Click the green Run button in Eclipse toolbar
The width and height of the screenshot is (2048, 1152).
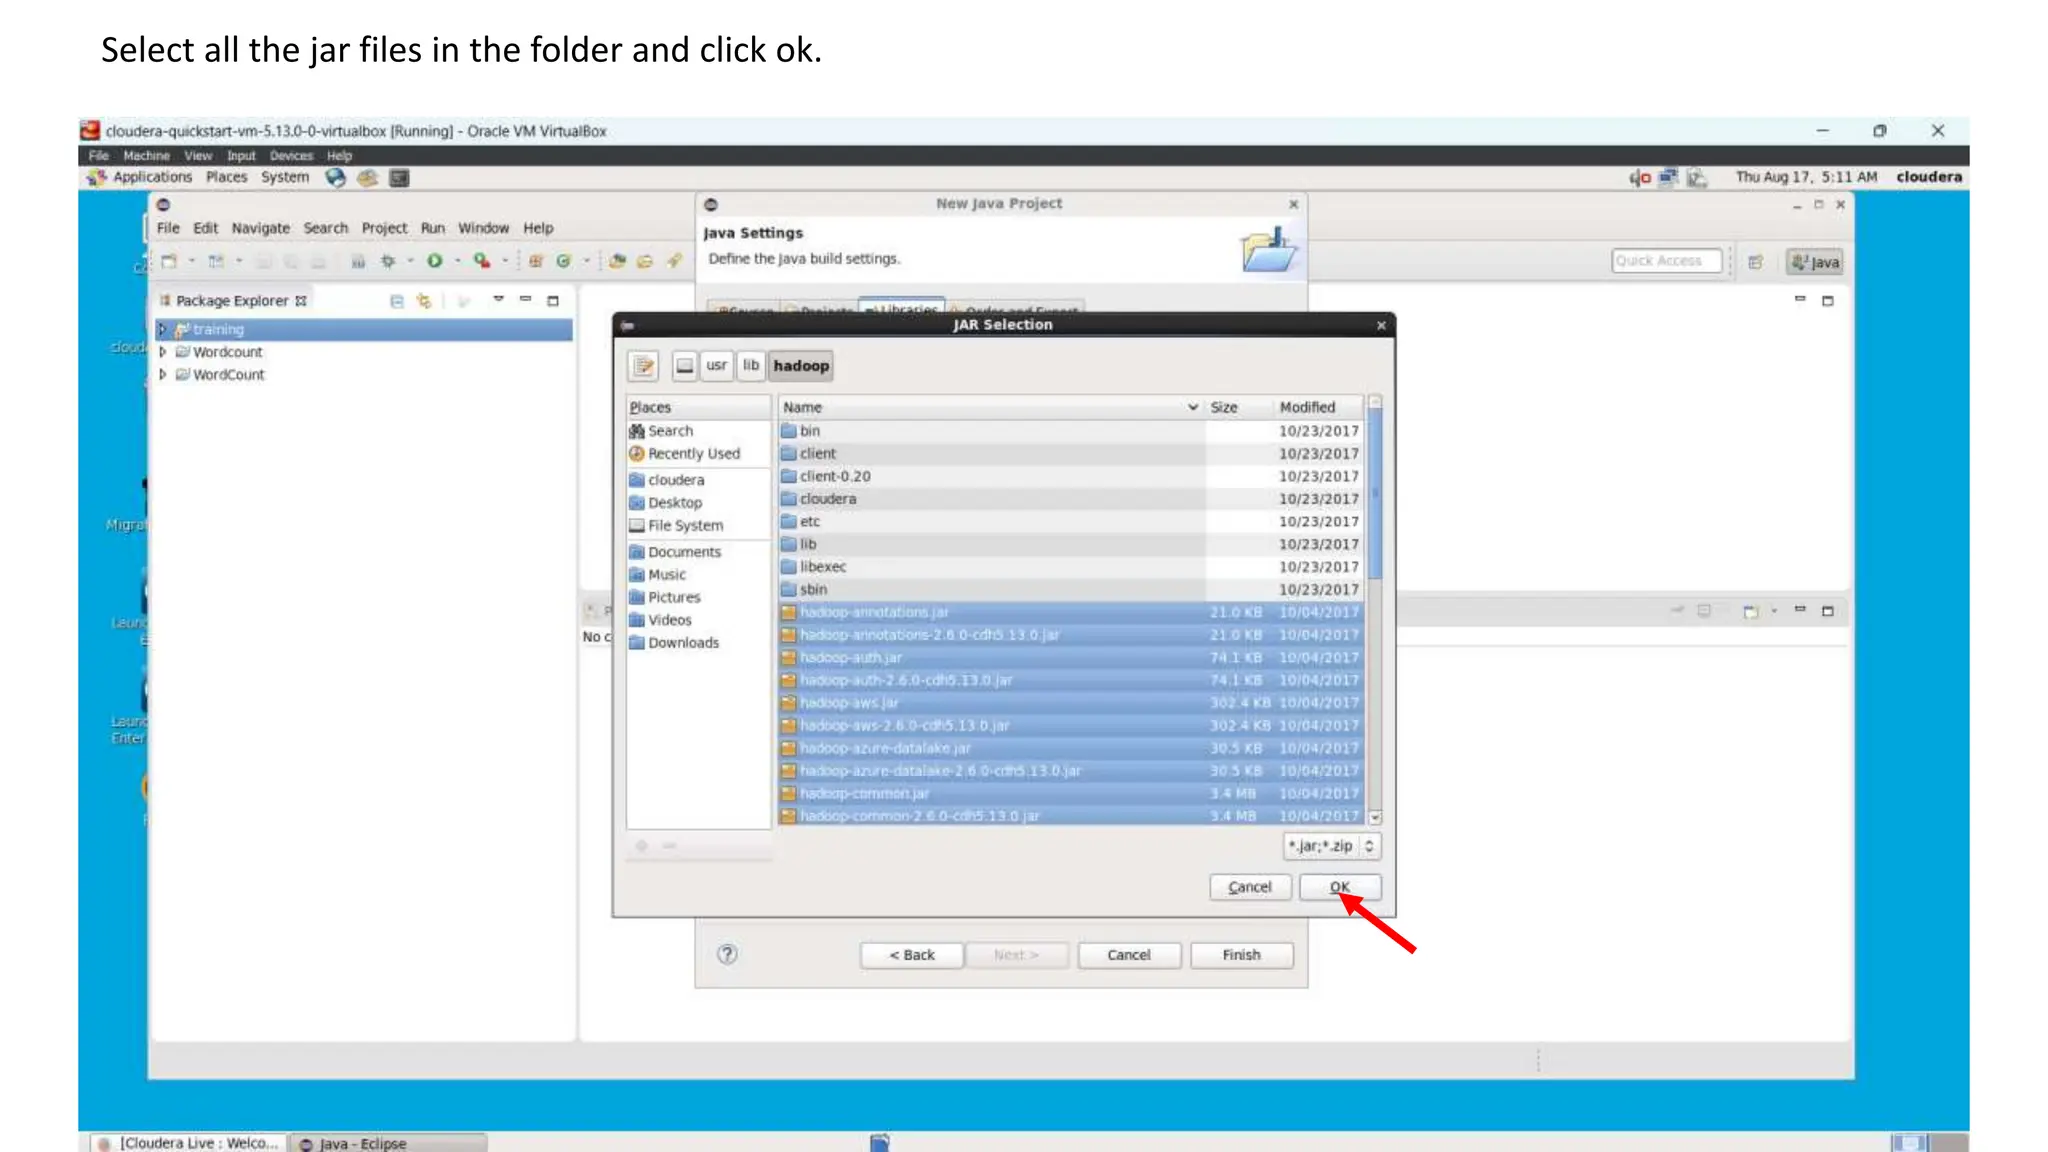435,261
